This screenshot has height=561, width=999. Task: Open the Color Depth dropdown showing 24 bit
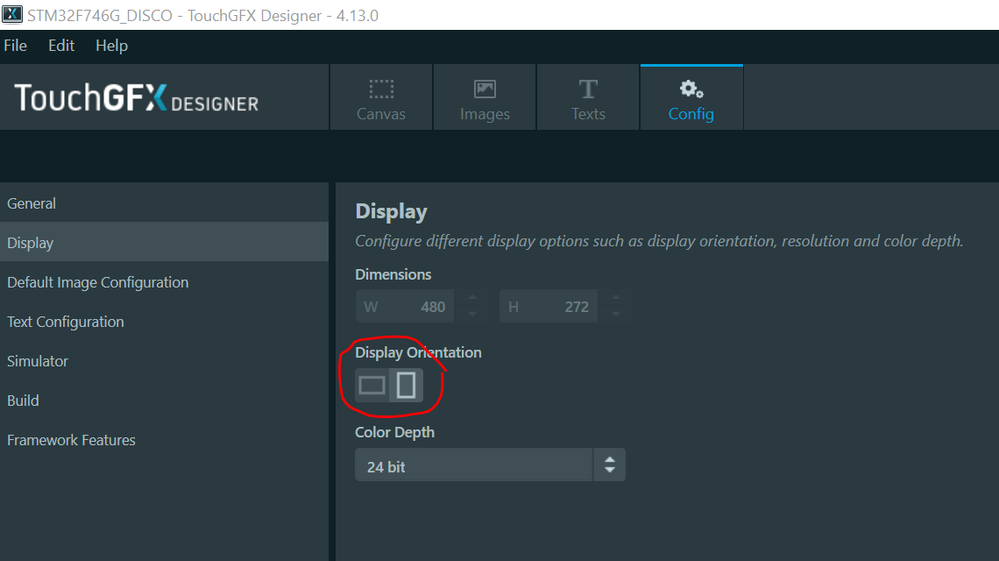[490, 465]
